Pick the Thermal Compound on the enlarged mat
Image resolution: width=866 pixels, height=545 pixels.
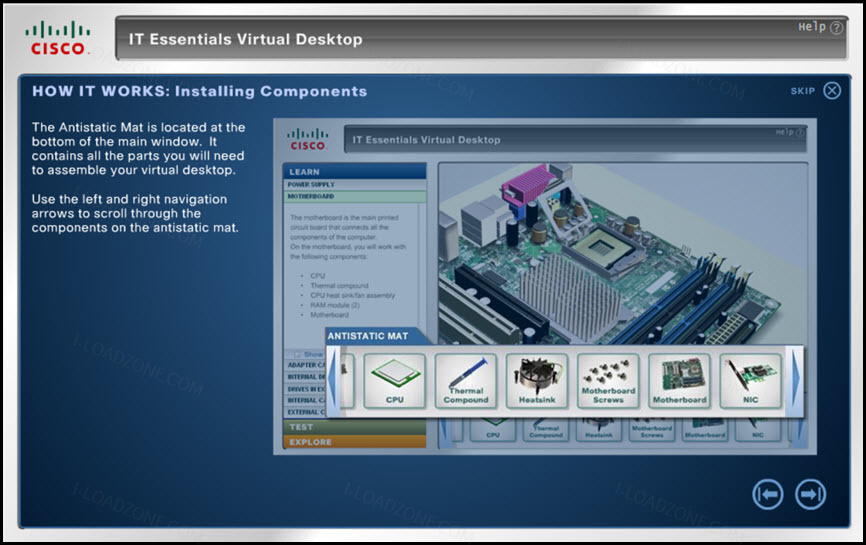pos(466,381)
